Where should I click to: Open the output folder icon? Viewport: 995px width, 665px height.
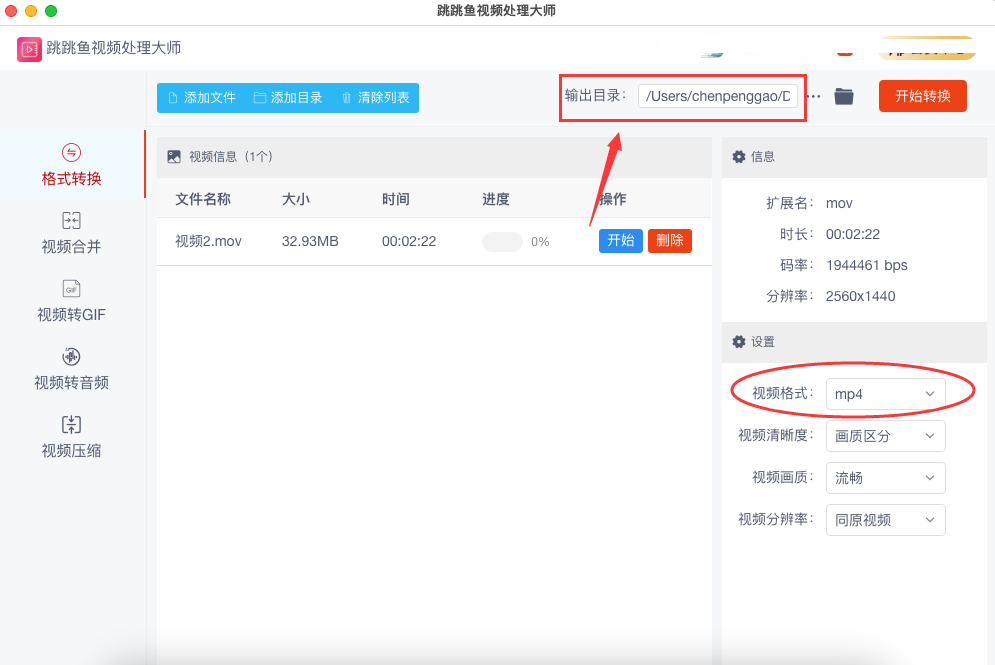click(x=844, y=96)
